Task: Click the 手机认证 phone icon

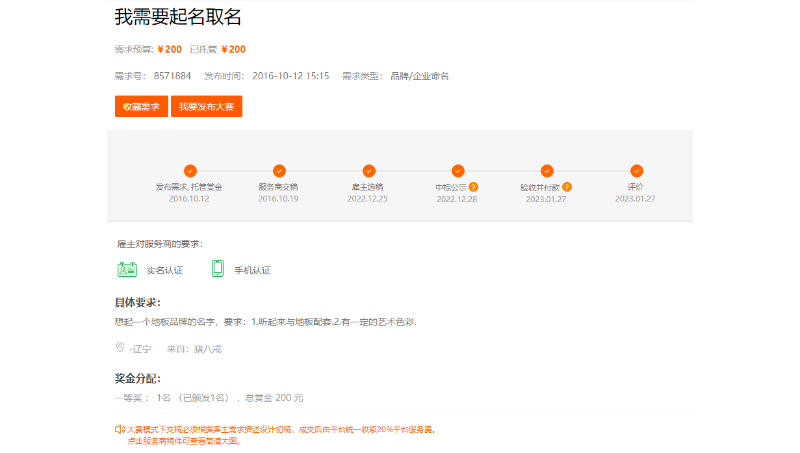Action: [x=217, y=269]
